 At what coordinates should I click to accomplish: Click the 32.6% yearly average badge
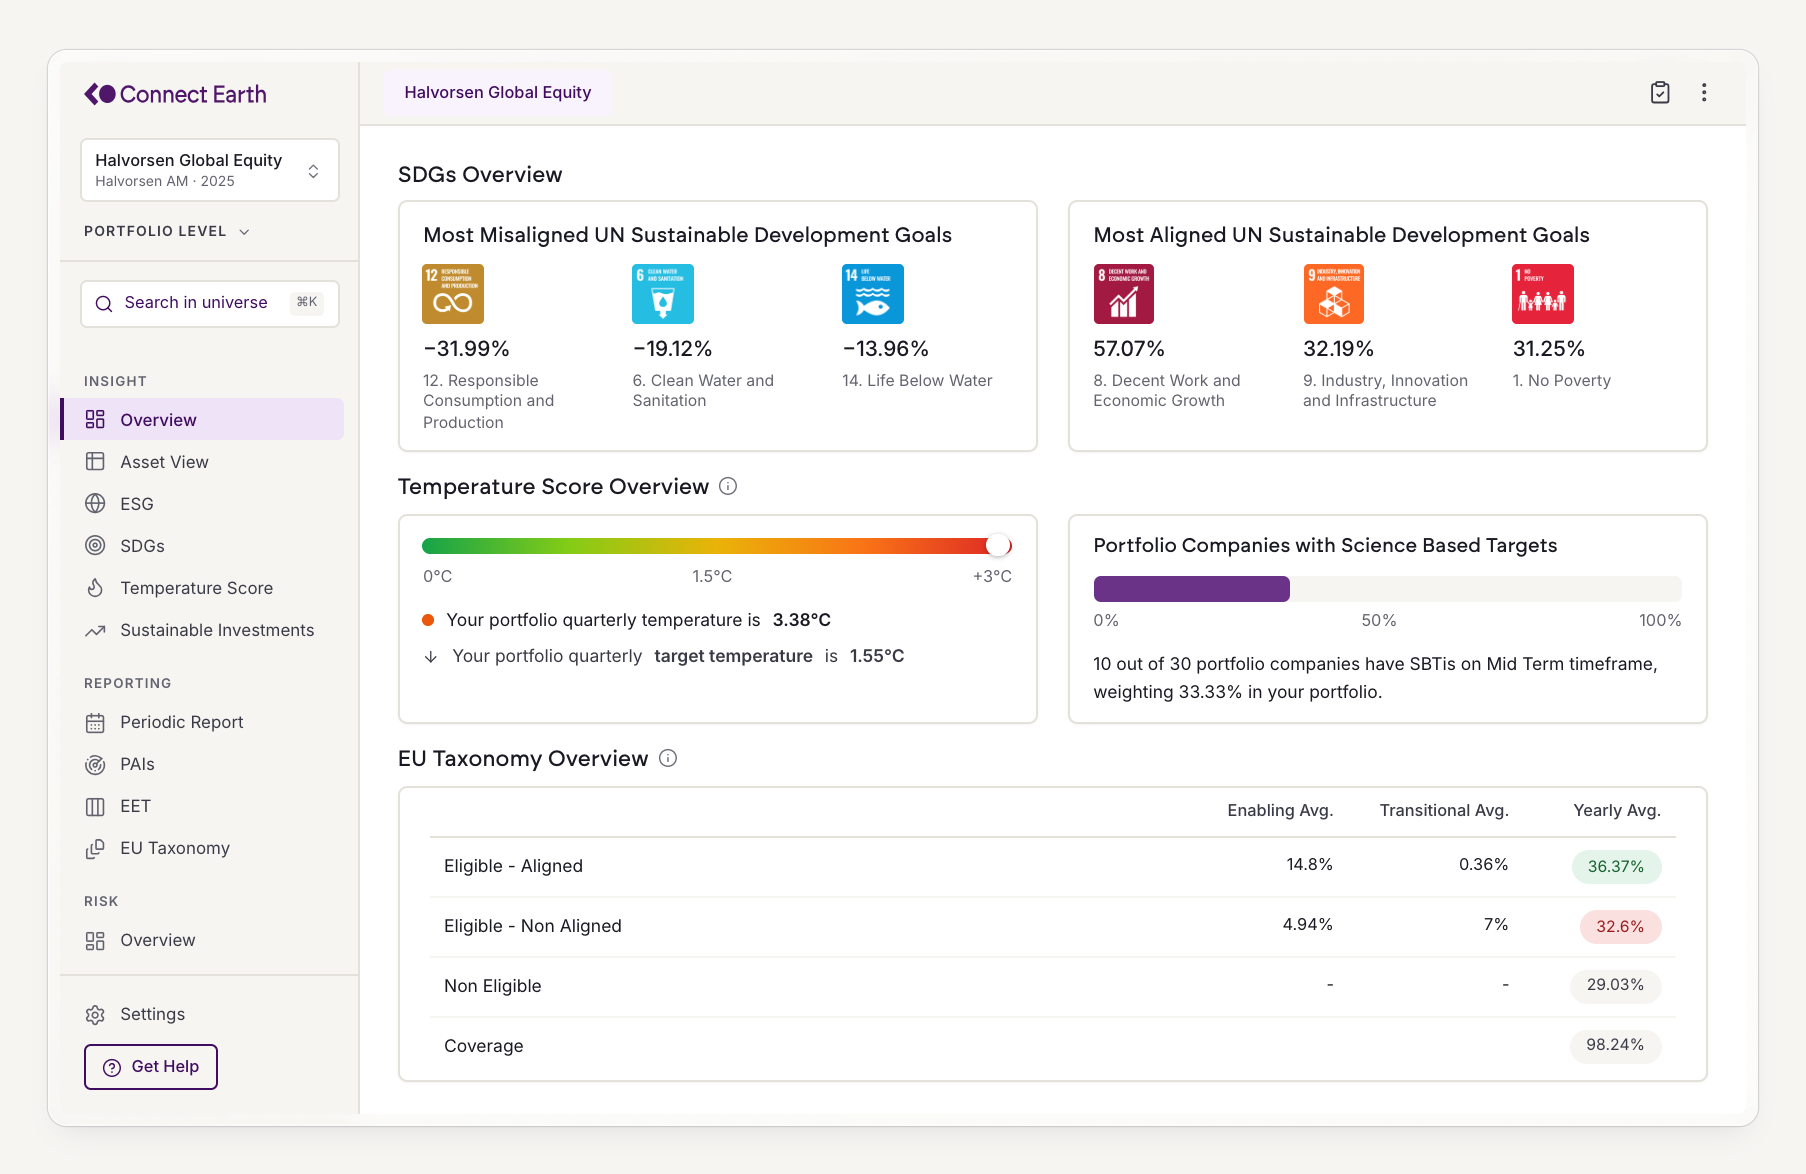coord(1620,927)
